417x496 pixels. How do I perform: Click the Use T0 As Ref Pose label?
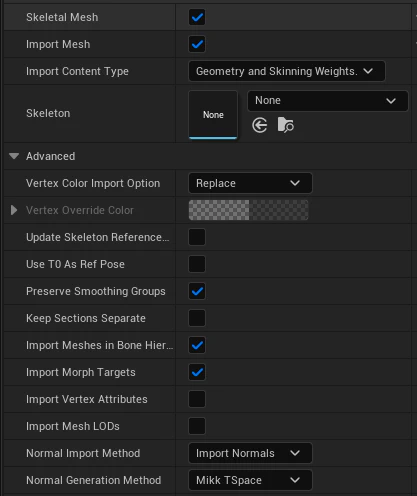pyautogui.click(x=75, y=264)
